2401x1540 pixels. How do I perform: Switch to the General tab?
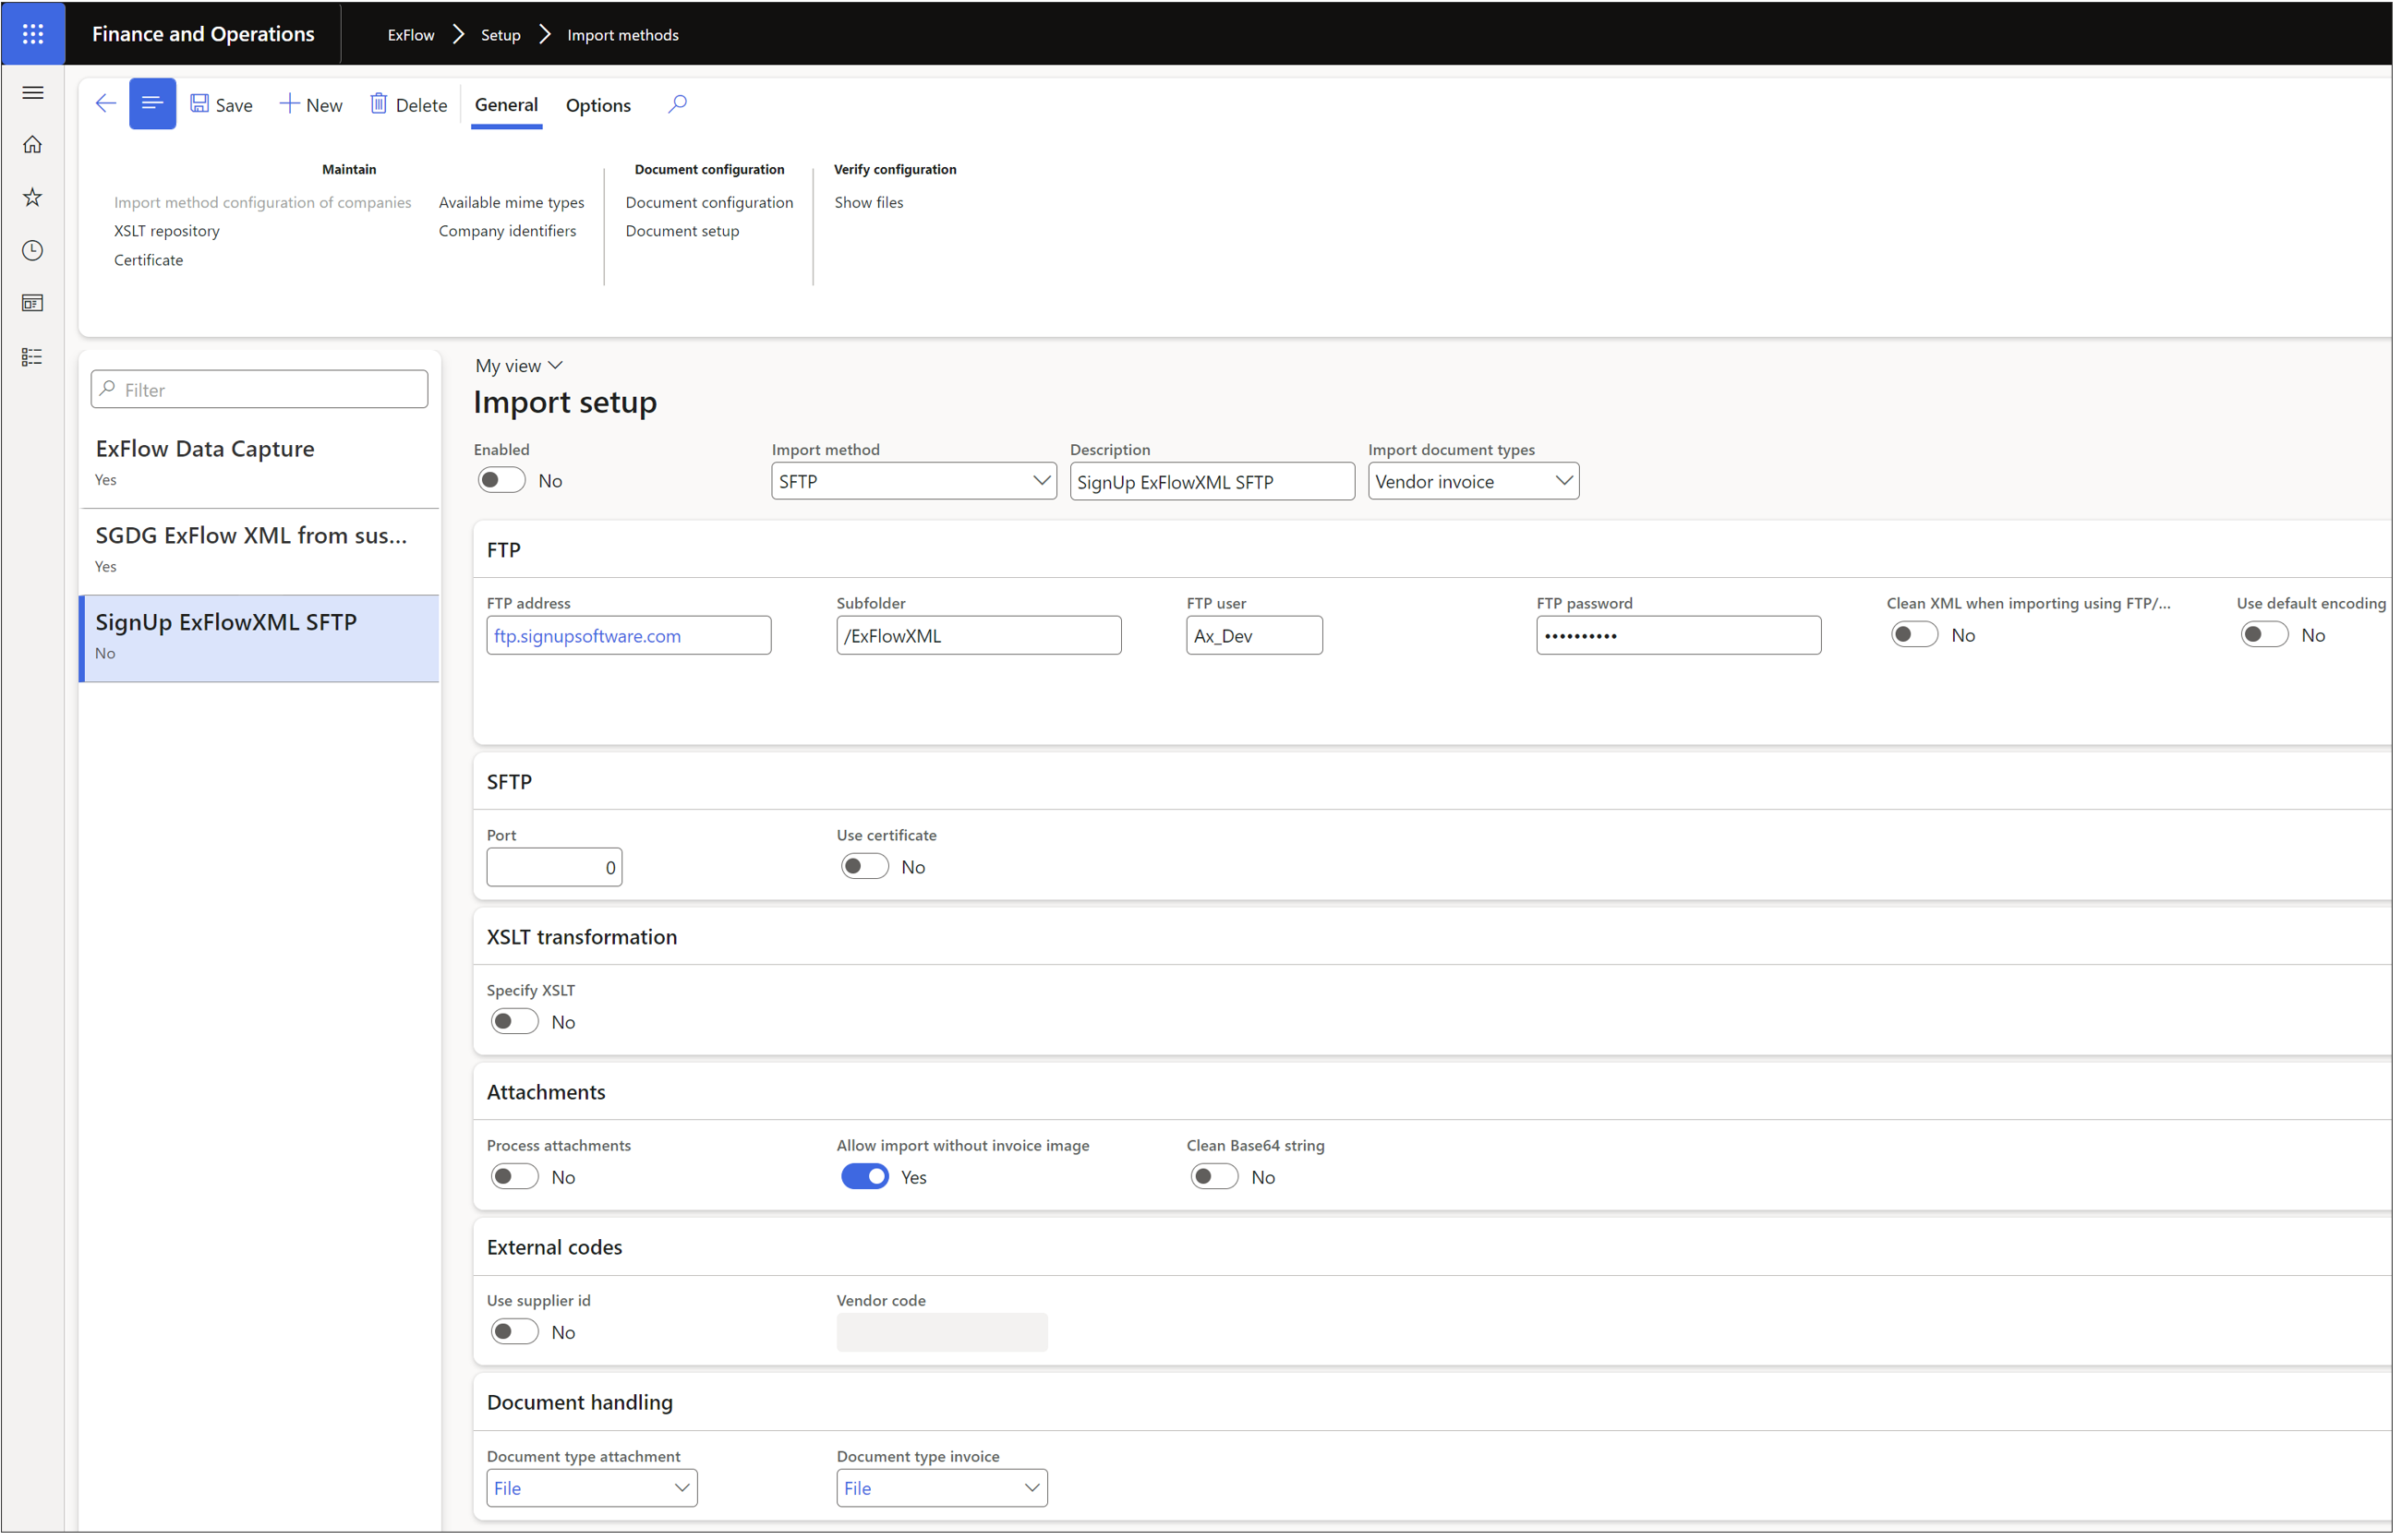(x=506, y=105)
